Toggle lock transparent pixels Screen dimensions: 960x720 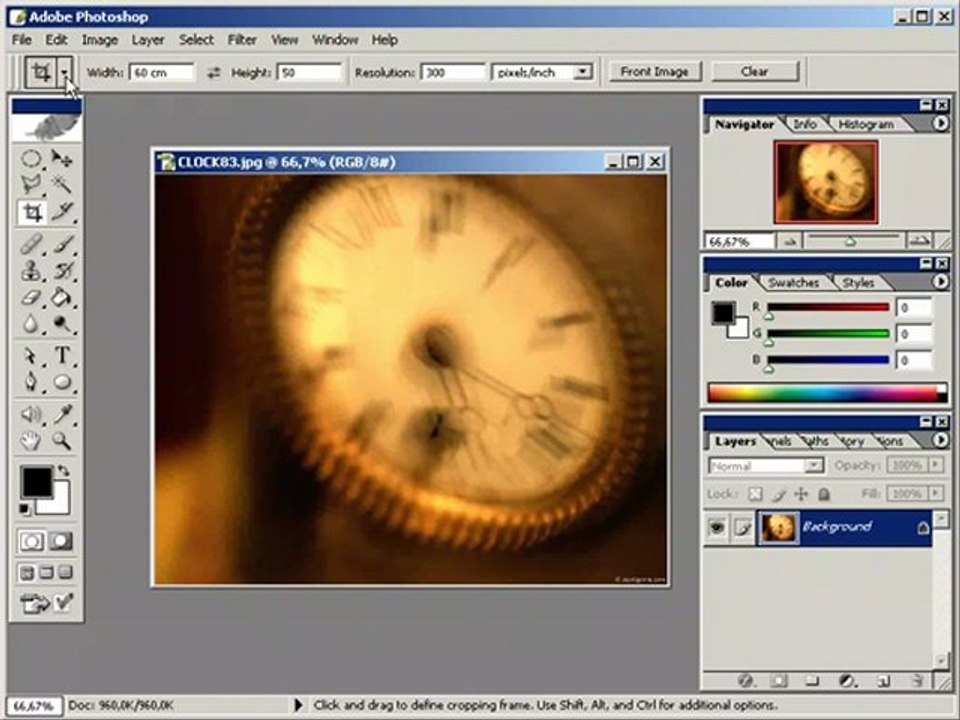[x=756, y=493]
